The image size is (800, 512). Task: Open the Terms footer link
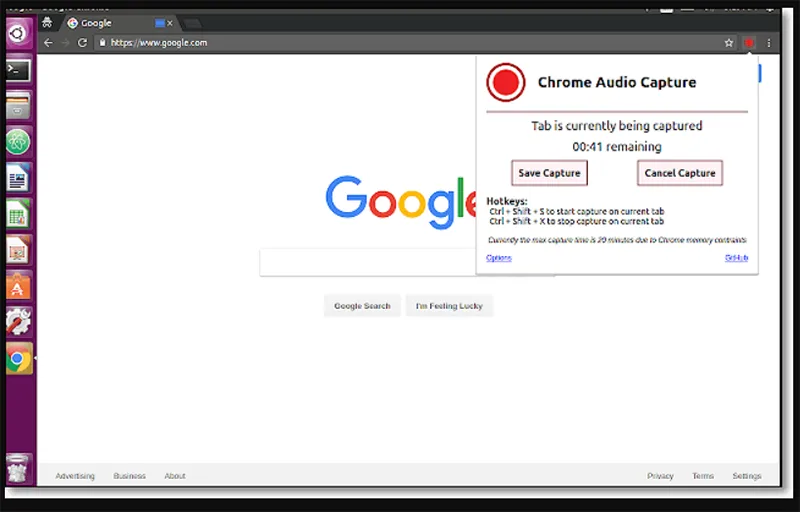703,476
